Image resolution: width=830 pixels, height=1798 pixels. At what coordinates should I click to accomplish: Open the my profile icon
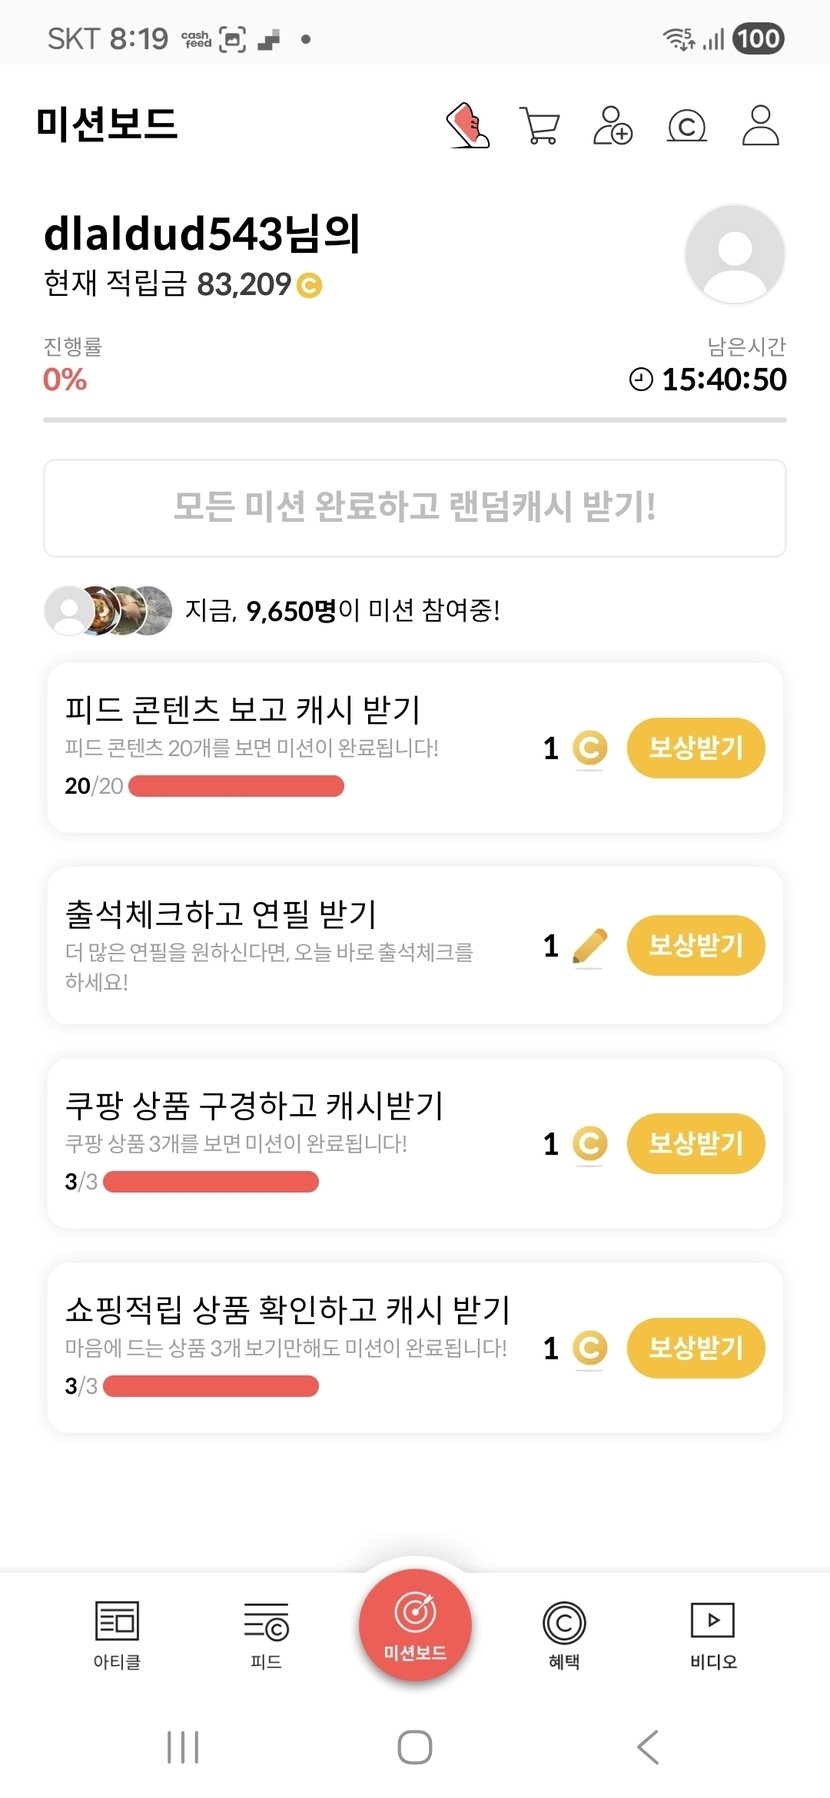pos(760,126)
